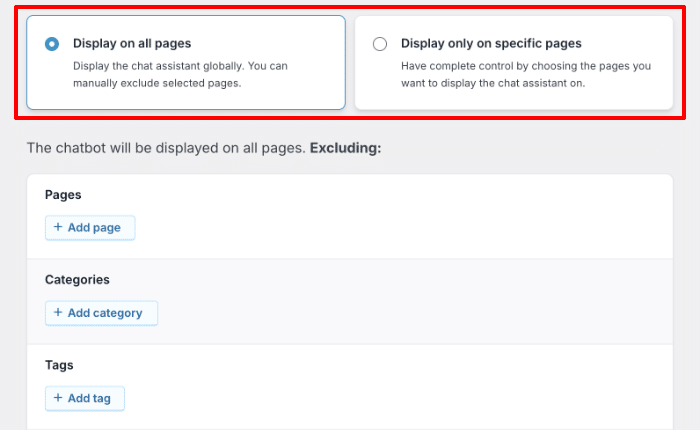
Task: Click empty area right of Add category button
Action: (x=400, y=313)
